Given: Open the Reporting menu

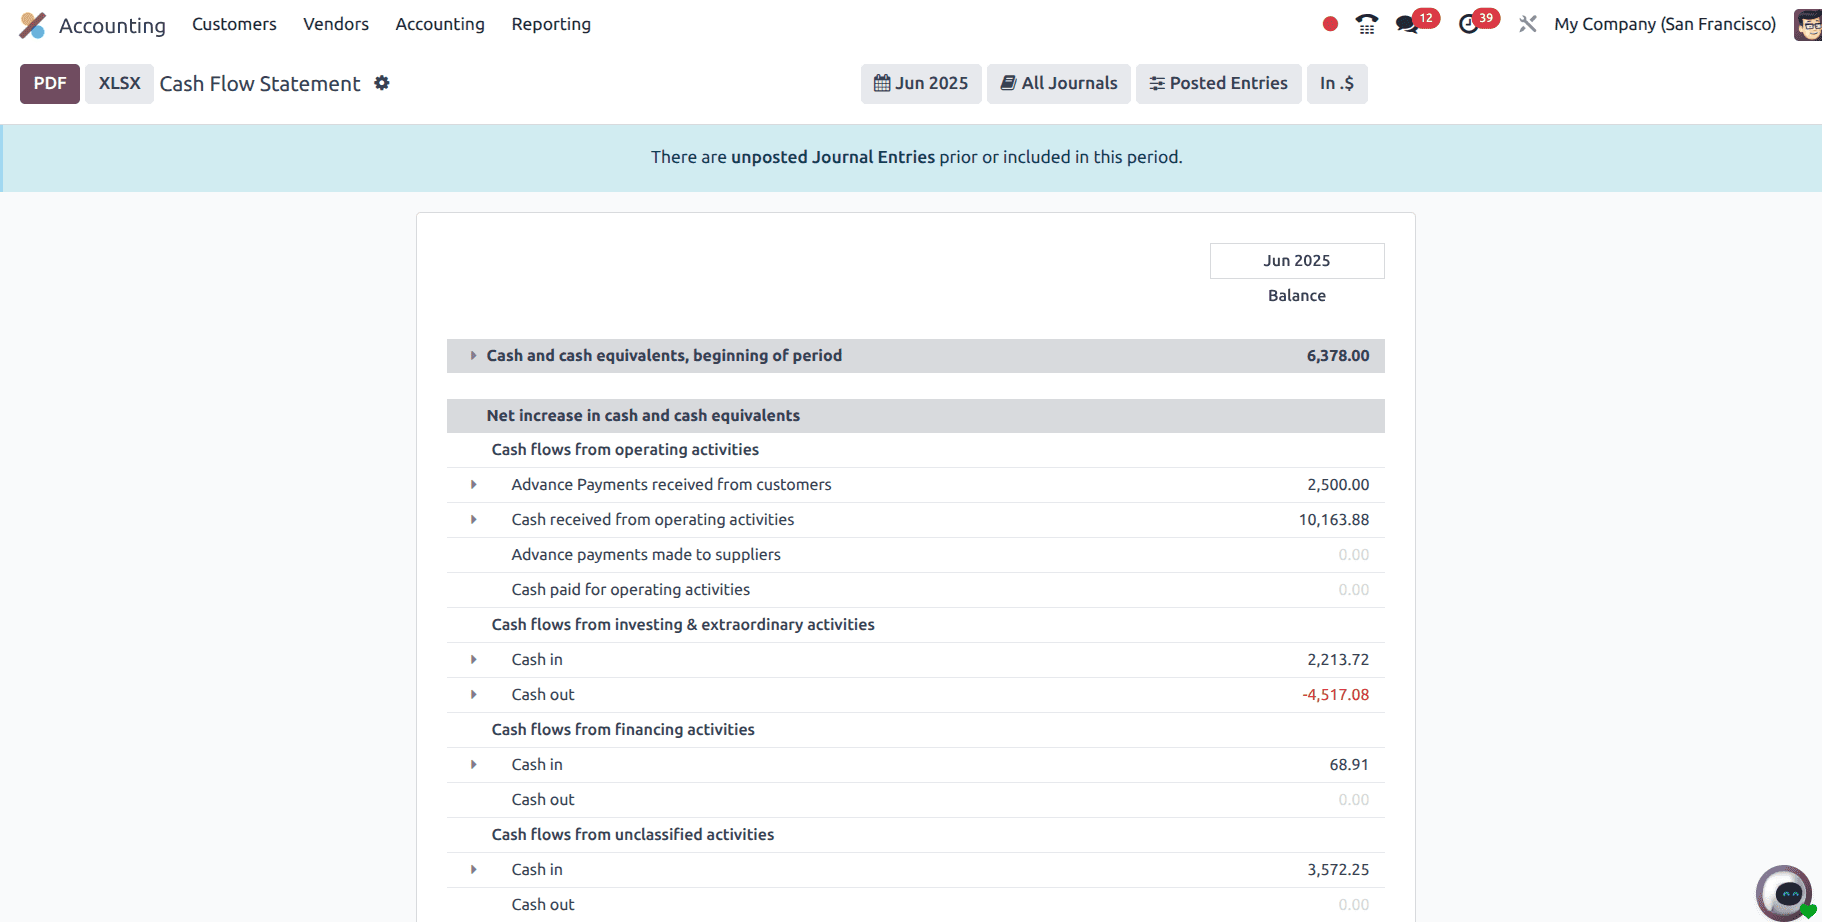Looking at the screenshot, I should (x=550, y=24).
